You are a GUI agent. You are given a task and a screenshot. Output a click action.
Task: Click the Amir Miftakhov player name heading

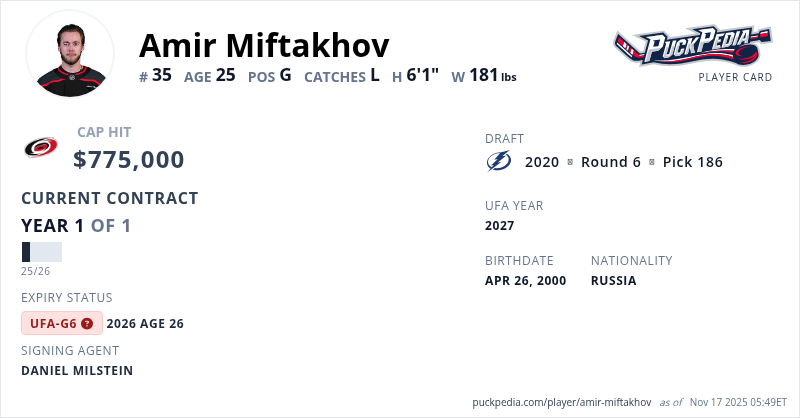(x=264, y=44)
